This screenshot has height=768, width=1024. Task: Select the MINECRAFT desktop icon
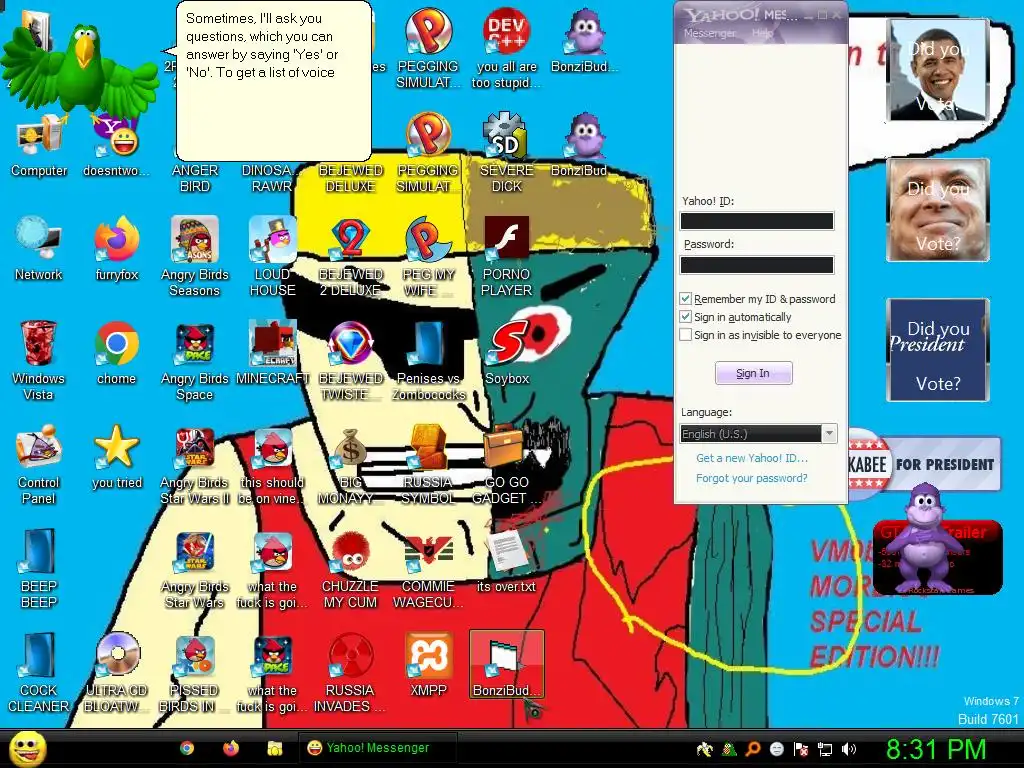click(272, 353)
